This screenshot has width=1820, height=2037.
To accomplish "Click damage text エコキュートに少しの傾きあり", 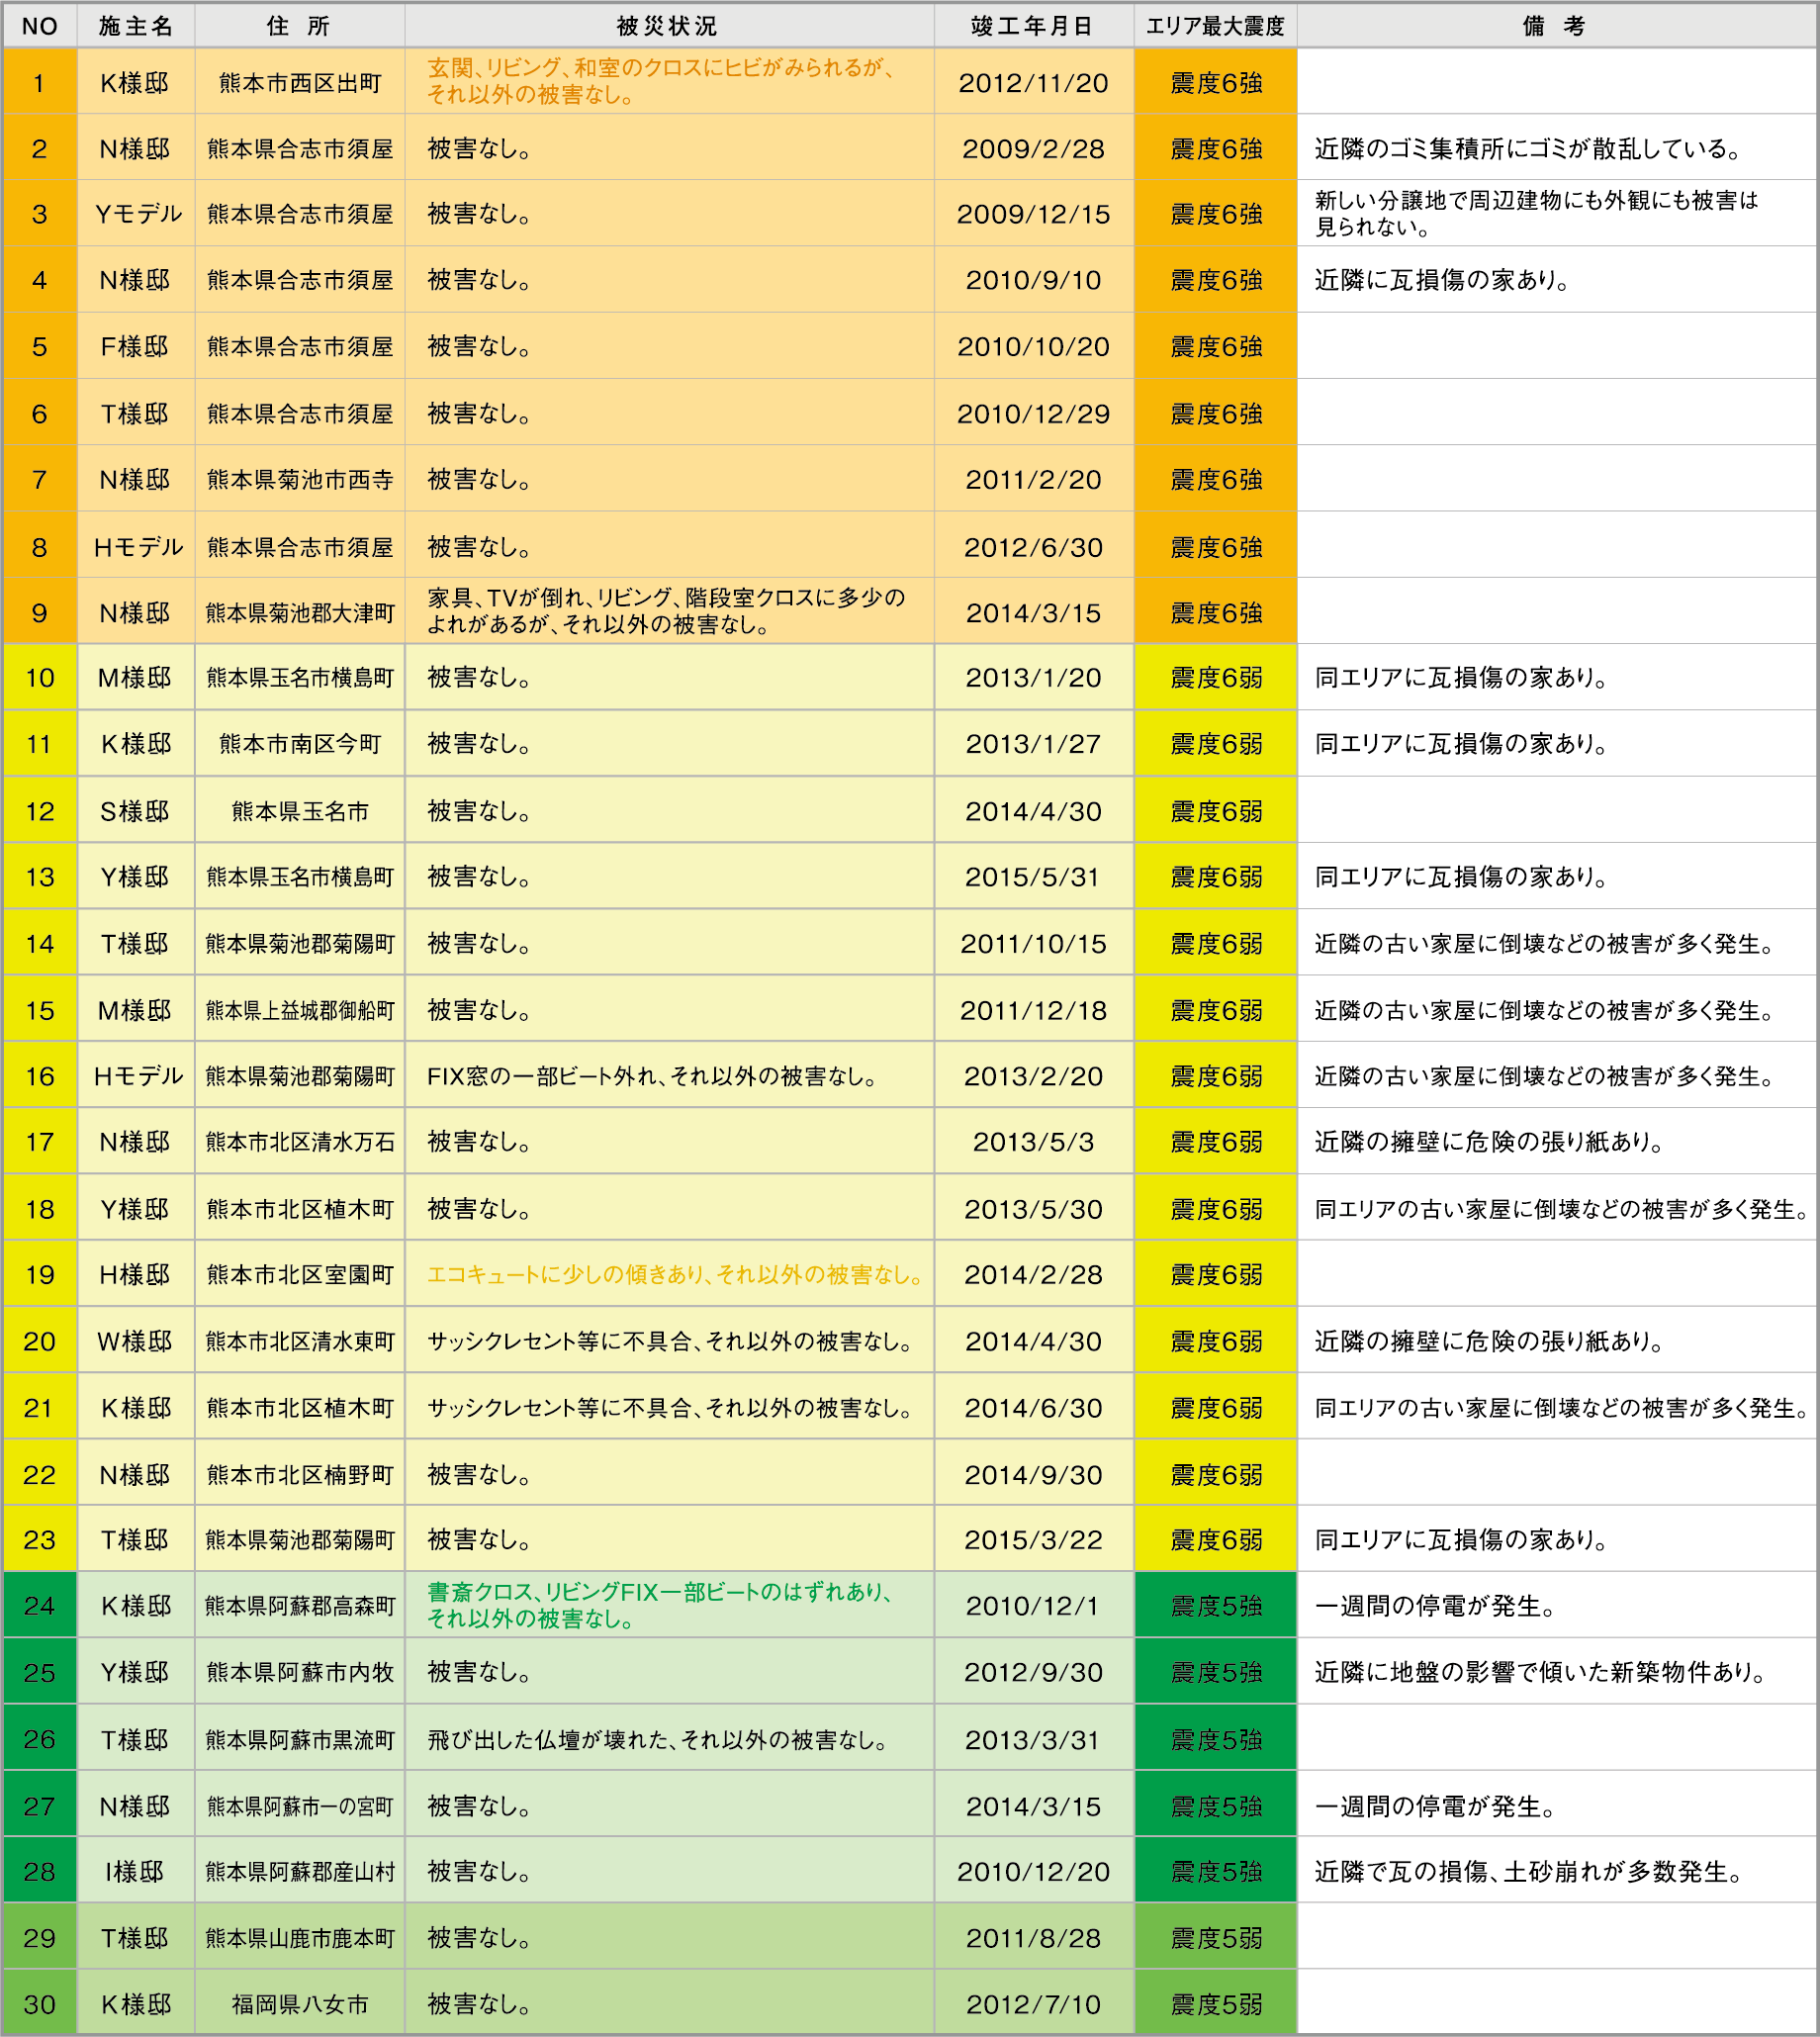I will (675, 1275).
